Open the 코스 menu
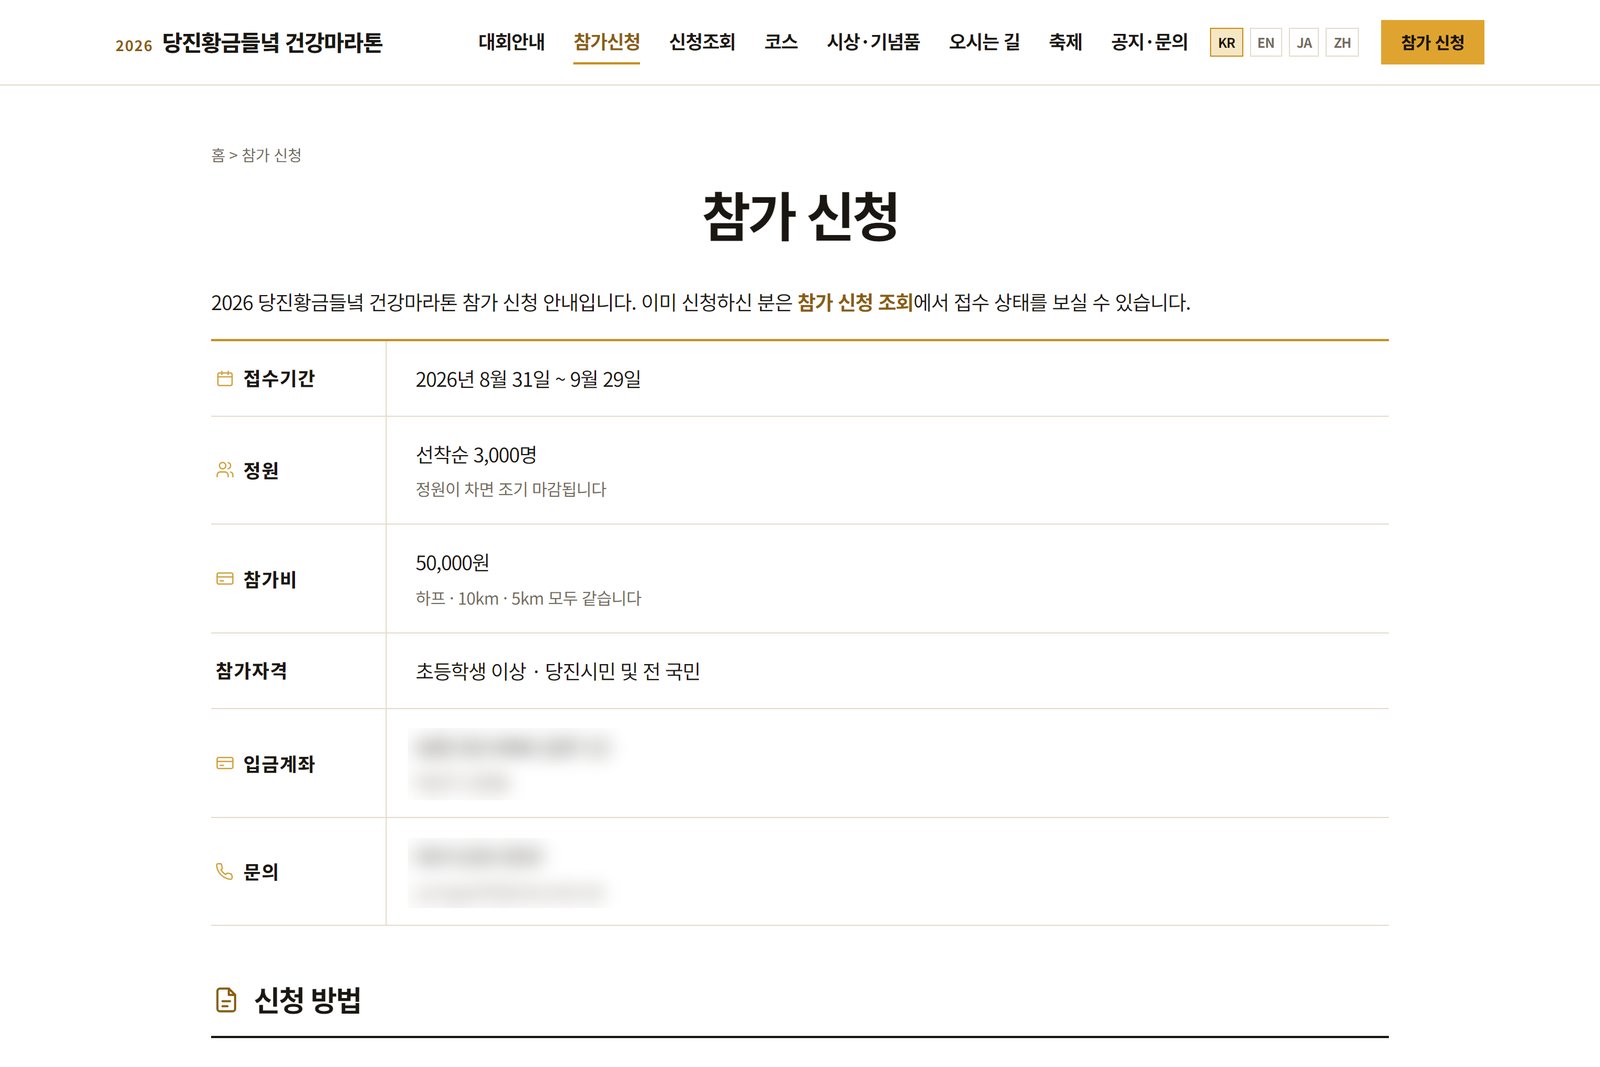This screenshot has height=1067, width=1600. click(781, 42)
